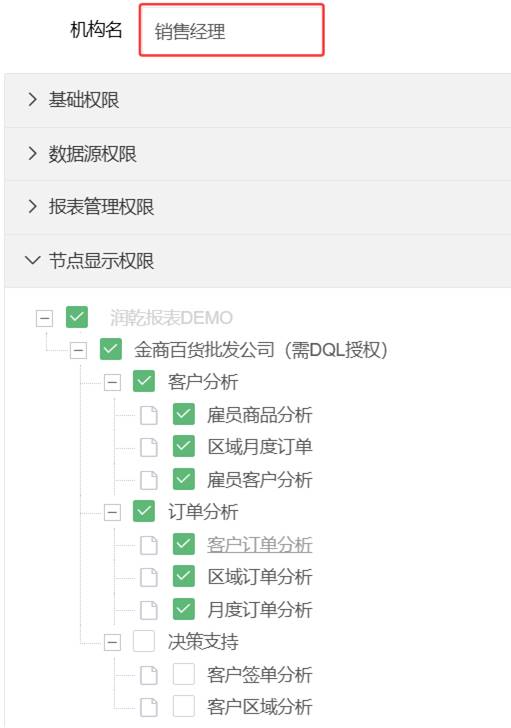Click the document icon beside 月度订单分析
This screenshot has width=511, height=728.
click(x=149, y=610)
